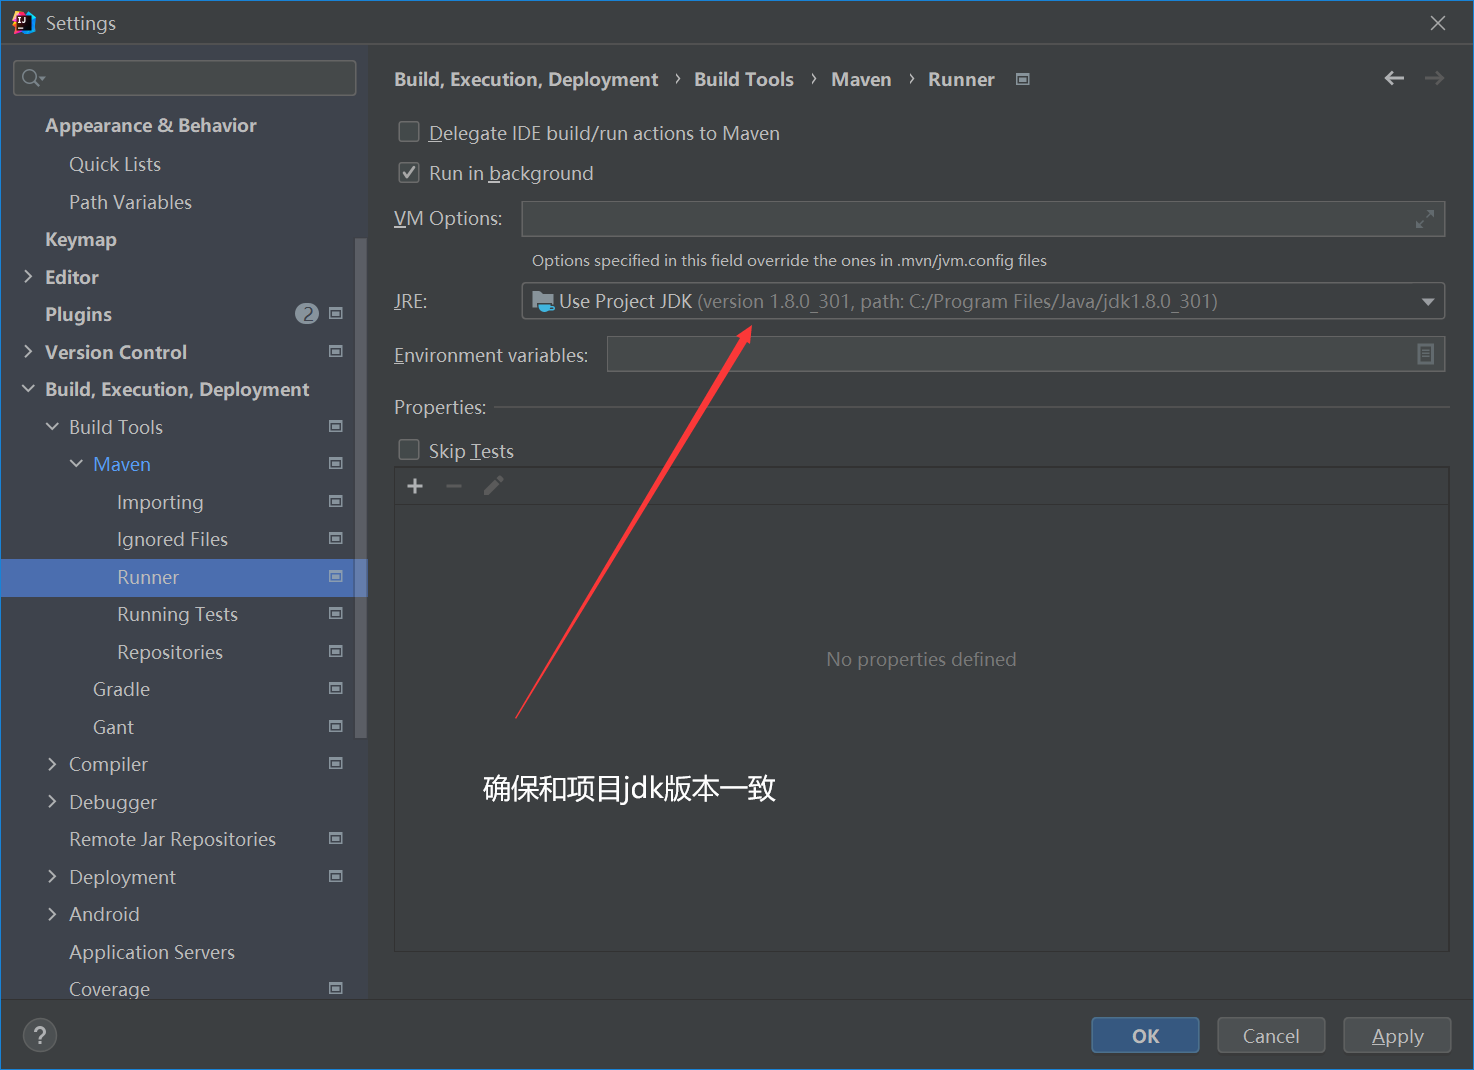Click the project icon on Ignored Files row
This screenshot has width=1474, height=1070.
point(336,538)
